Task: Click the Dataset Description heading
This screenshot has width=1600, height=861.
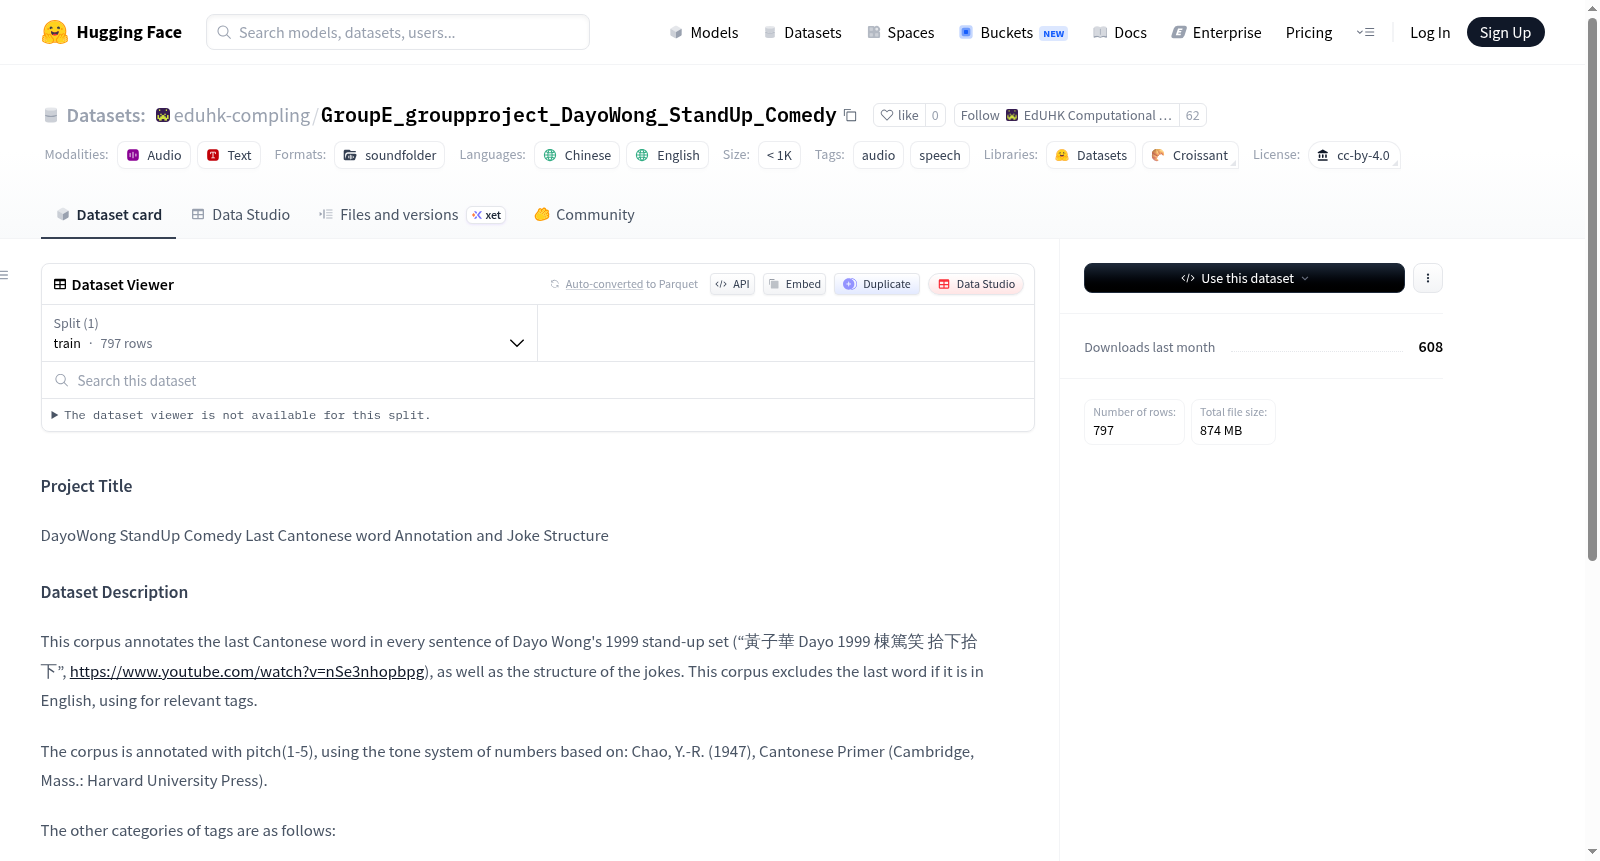Action: (x=115, y=592)
